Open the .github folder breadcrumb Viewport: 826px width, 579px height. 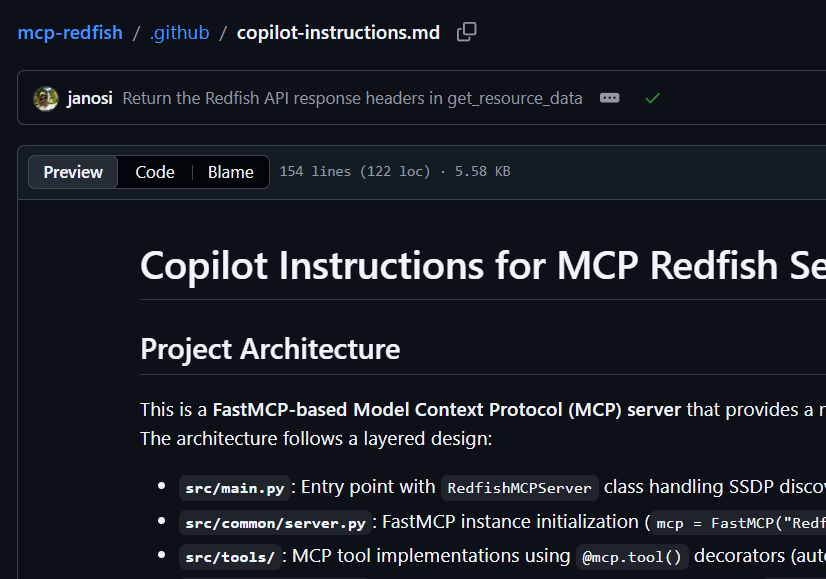(x=179, y=31)
